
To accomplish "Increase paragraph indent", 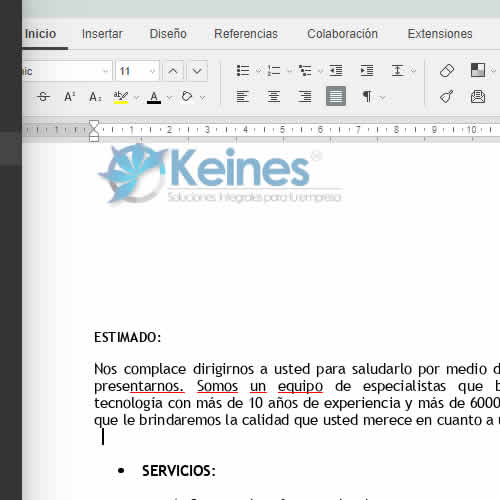I will [x=367, y=71].
